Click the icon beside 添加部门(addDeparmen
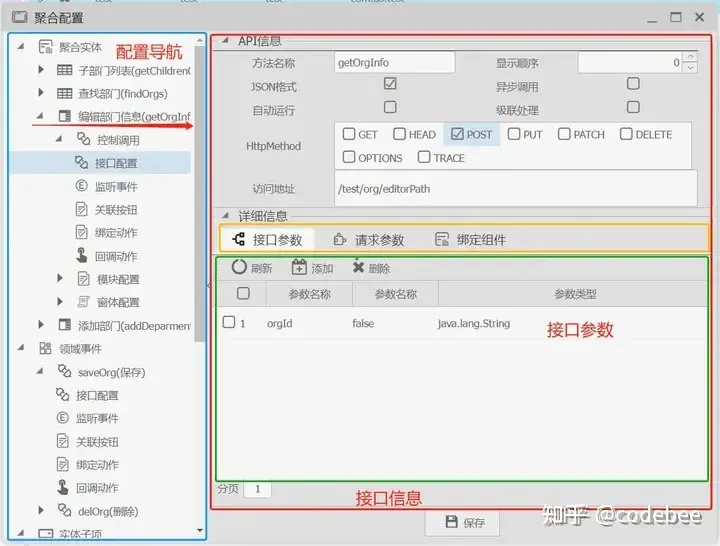 point(65,325)
